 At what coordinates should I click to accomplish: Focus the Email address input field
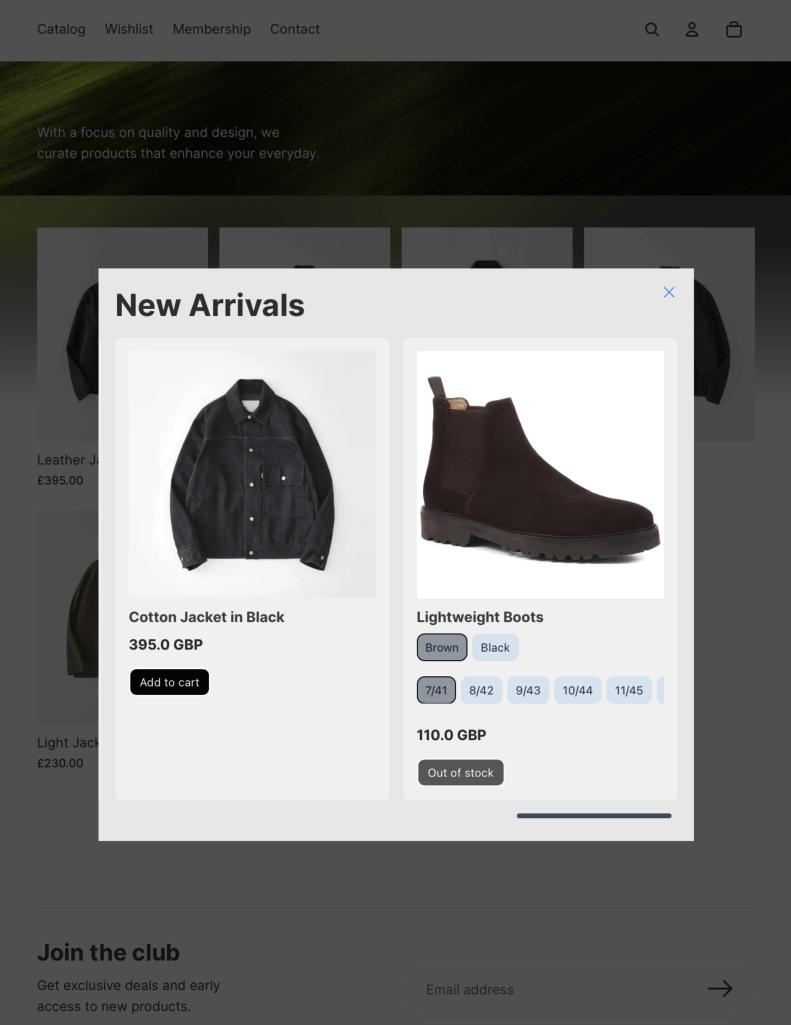550,989
